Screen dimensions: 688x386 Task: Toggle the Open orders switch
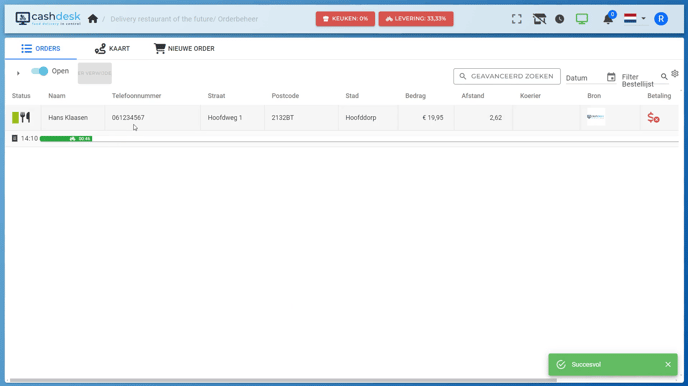click(39, 71)
